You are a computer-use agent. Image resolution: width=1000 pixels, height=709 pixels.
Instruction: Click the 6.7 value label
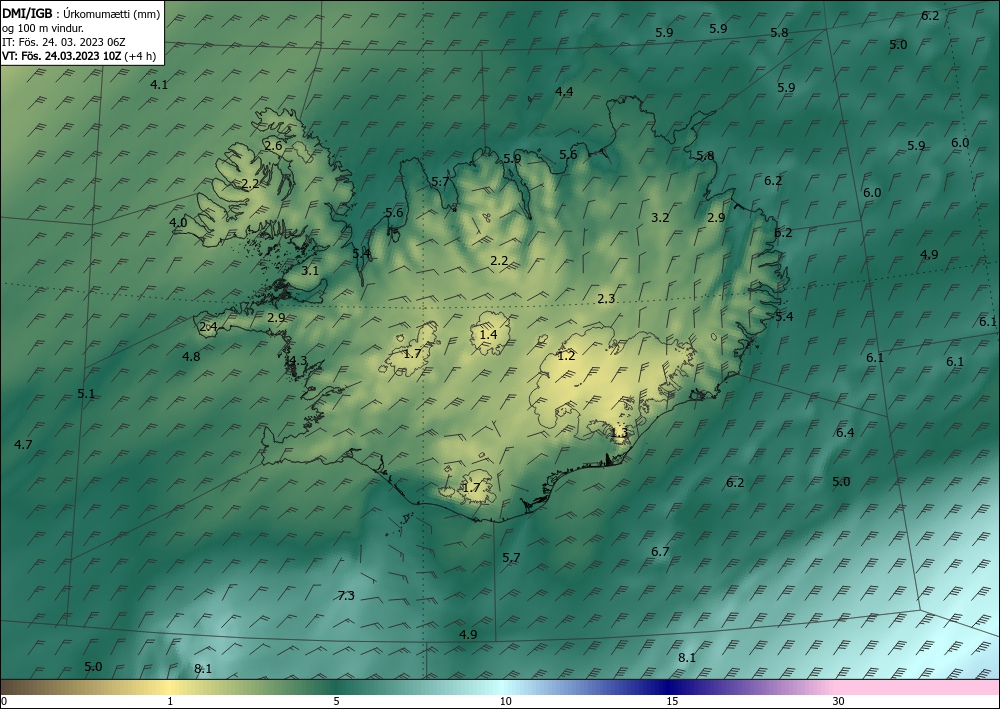point(660,552)
